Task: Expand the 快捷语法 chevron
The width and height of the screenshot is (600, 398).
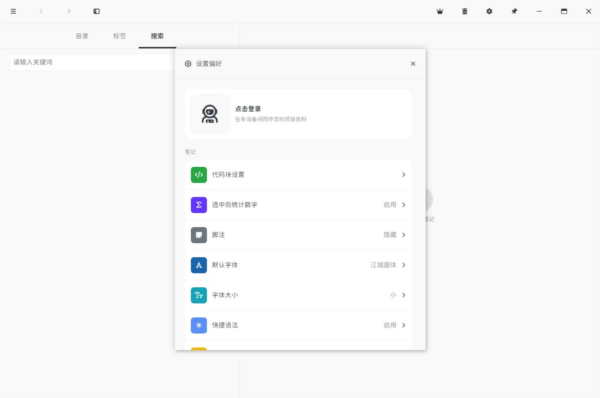Action: 404,325
